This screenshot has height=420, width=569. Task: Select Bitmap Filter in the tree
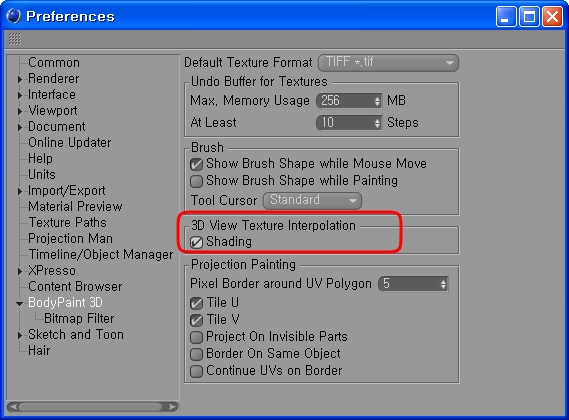point(79,319)
